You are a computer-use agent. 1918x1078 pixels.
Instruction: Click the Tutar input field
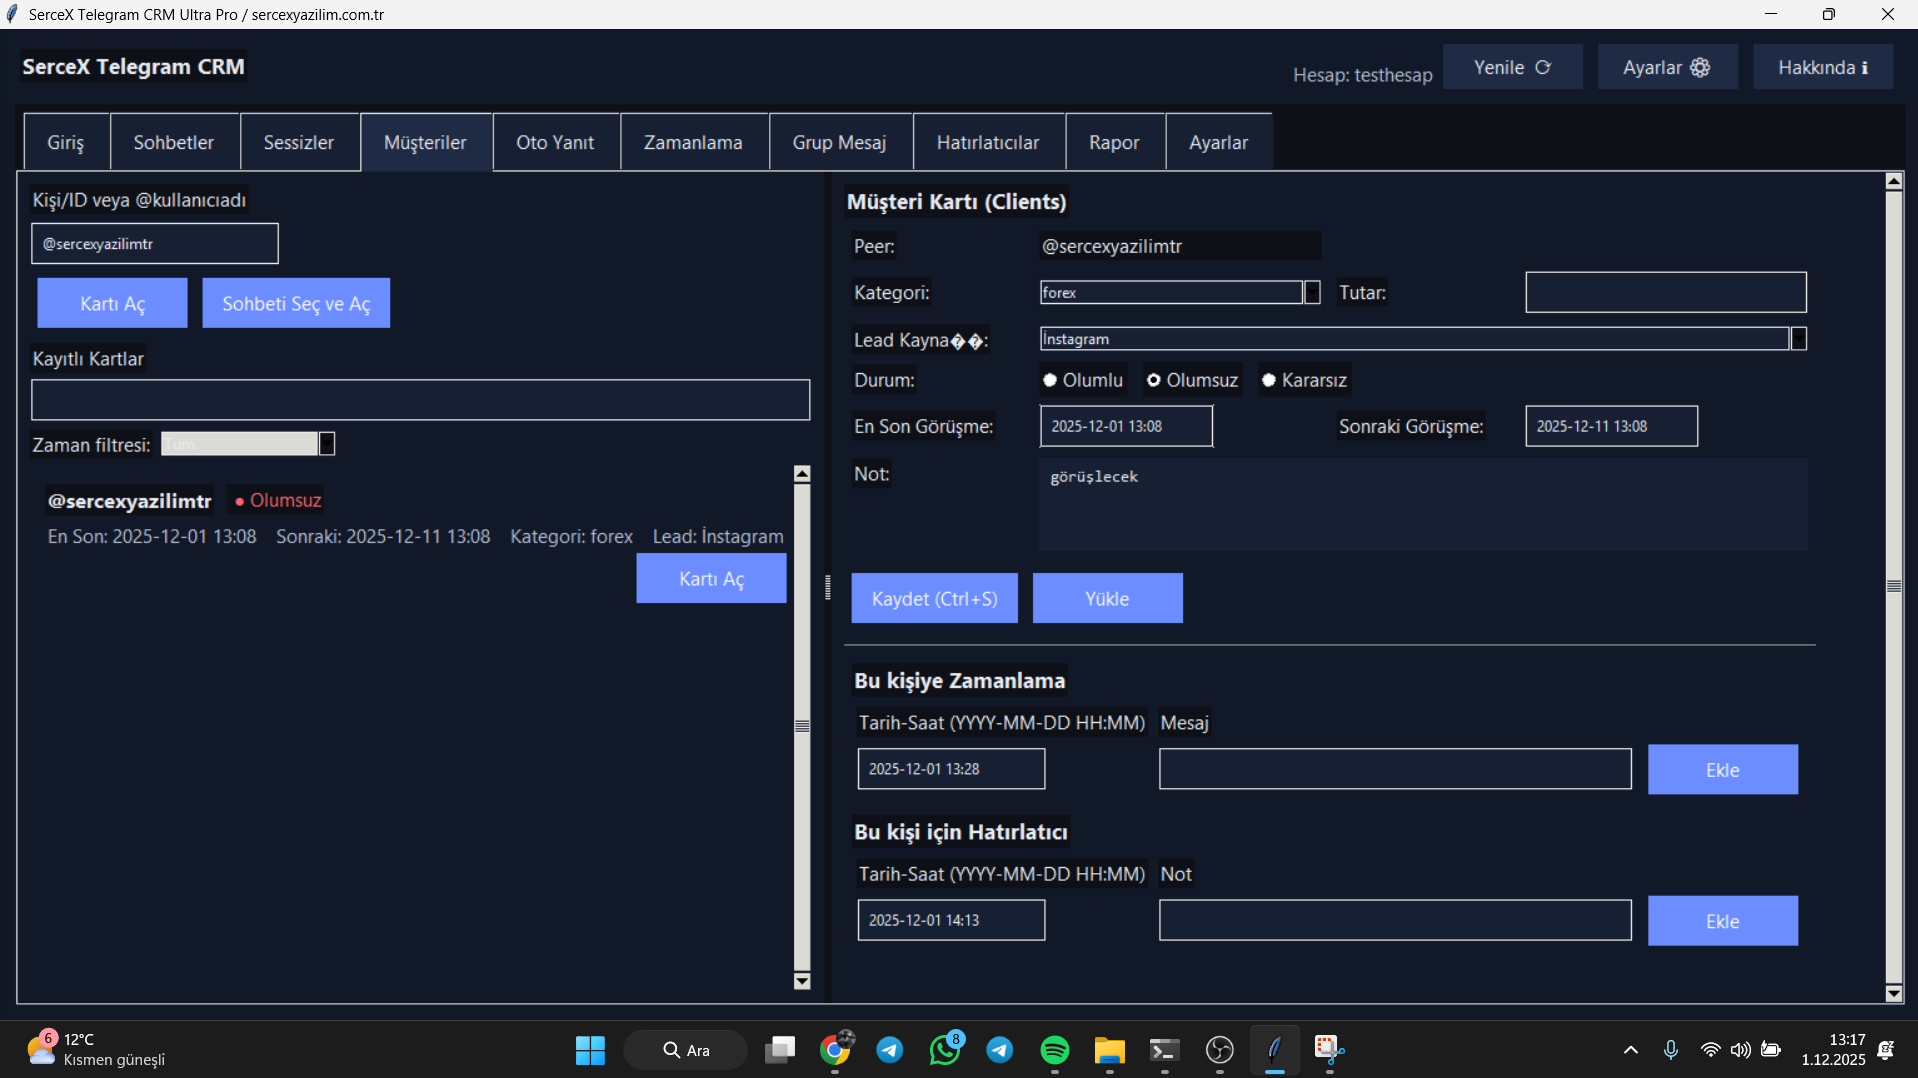[x=1665, y=292]
